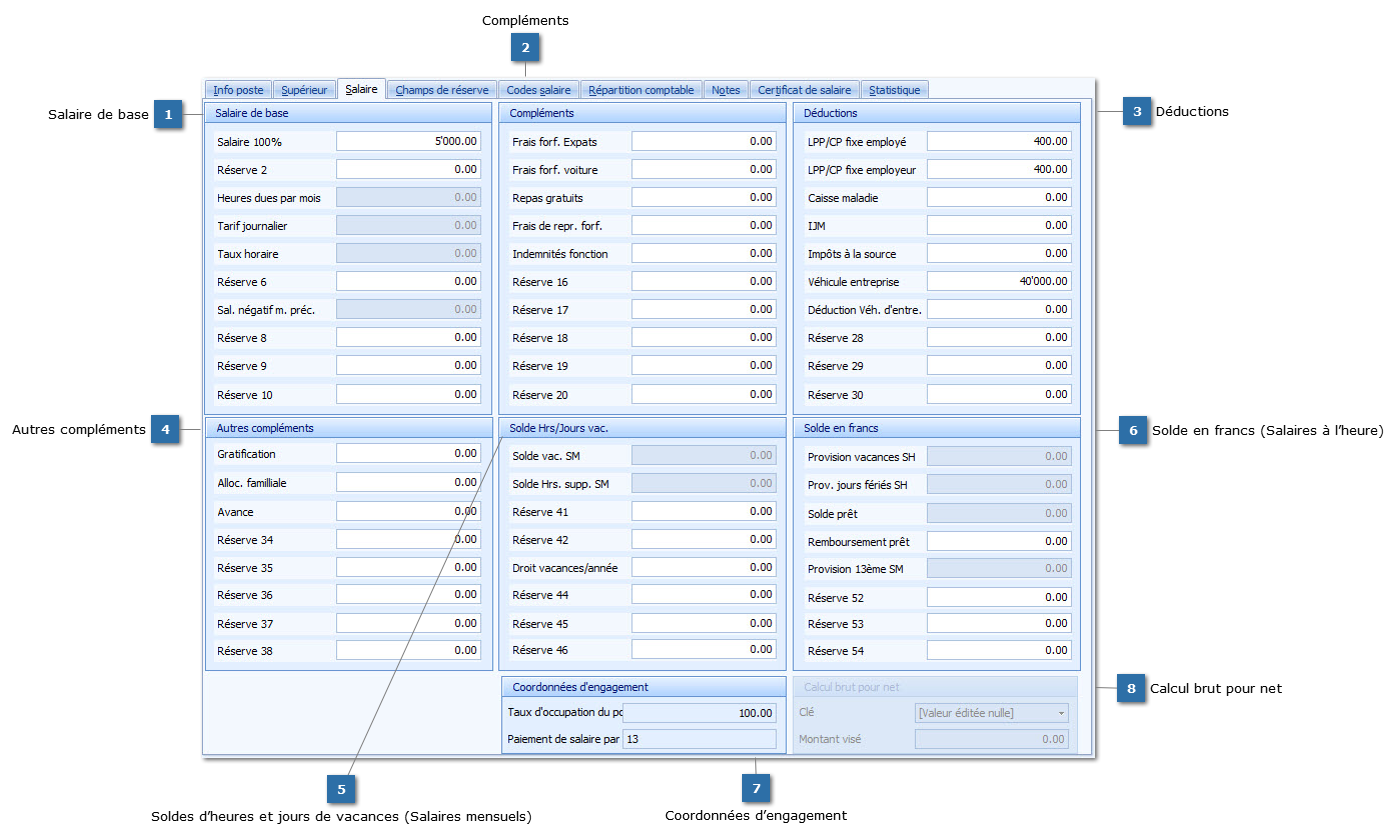Click numbered callout 1 for Salaire de base

[x=168, y=115]
